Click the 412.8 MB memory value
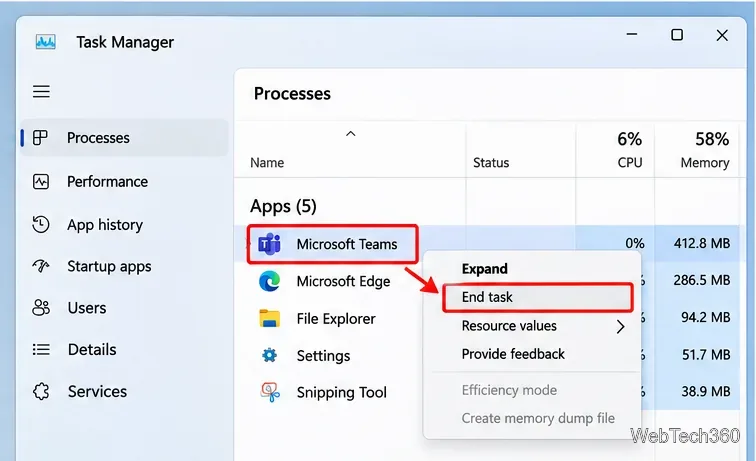The width and height of the screenshot is (756, 461). pos(702,243)
